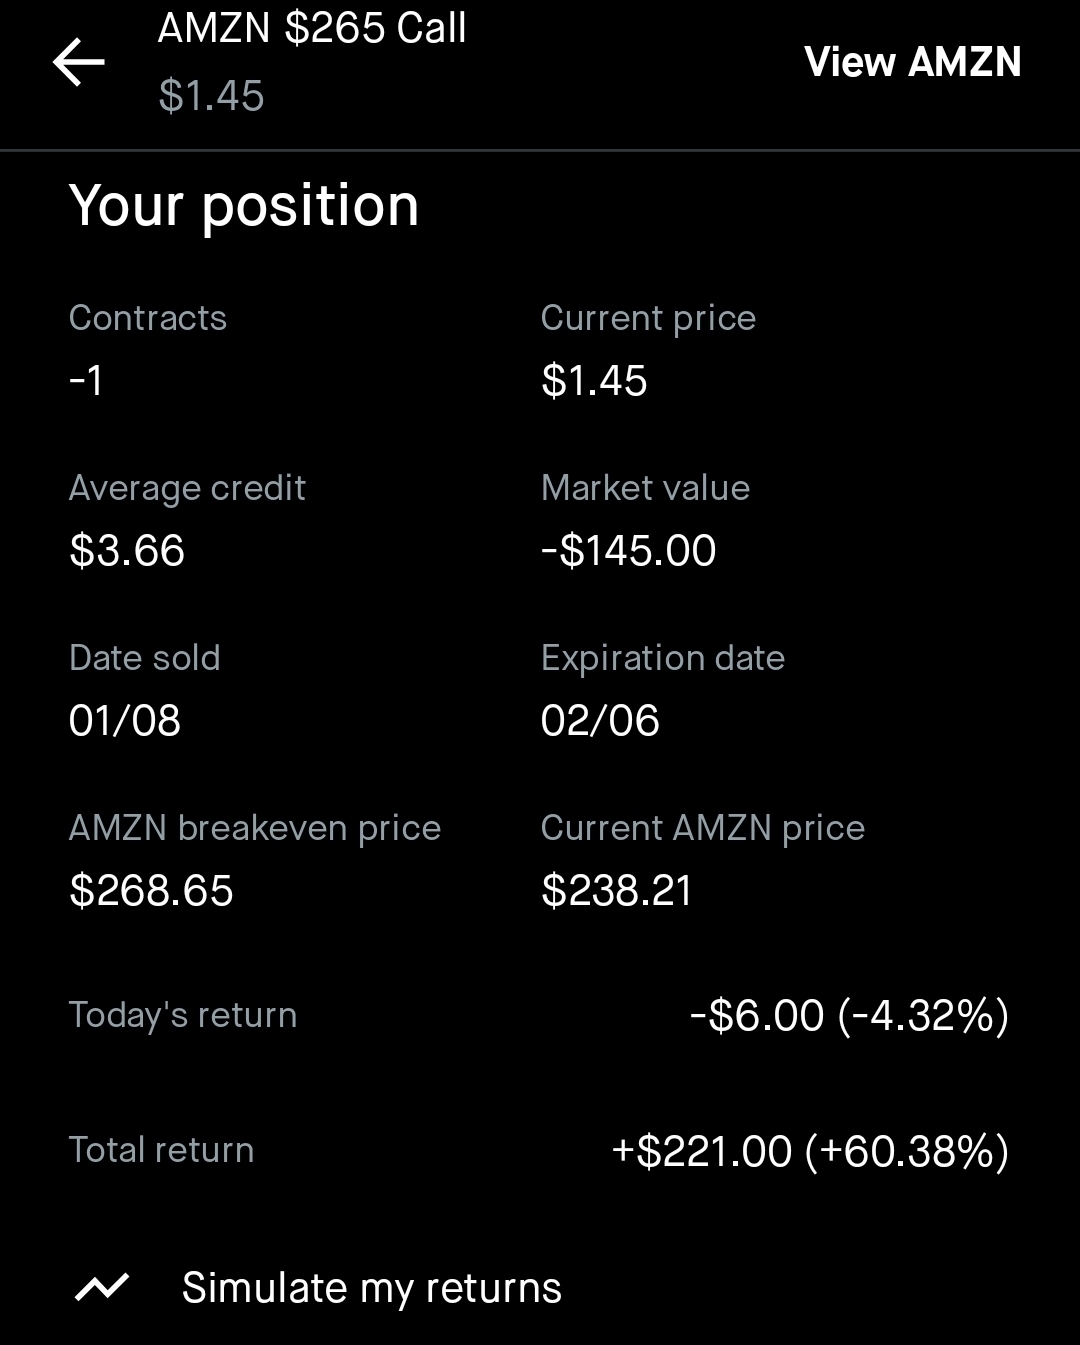Select the $1.45 price under title

tap(211, 96)
